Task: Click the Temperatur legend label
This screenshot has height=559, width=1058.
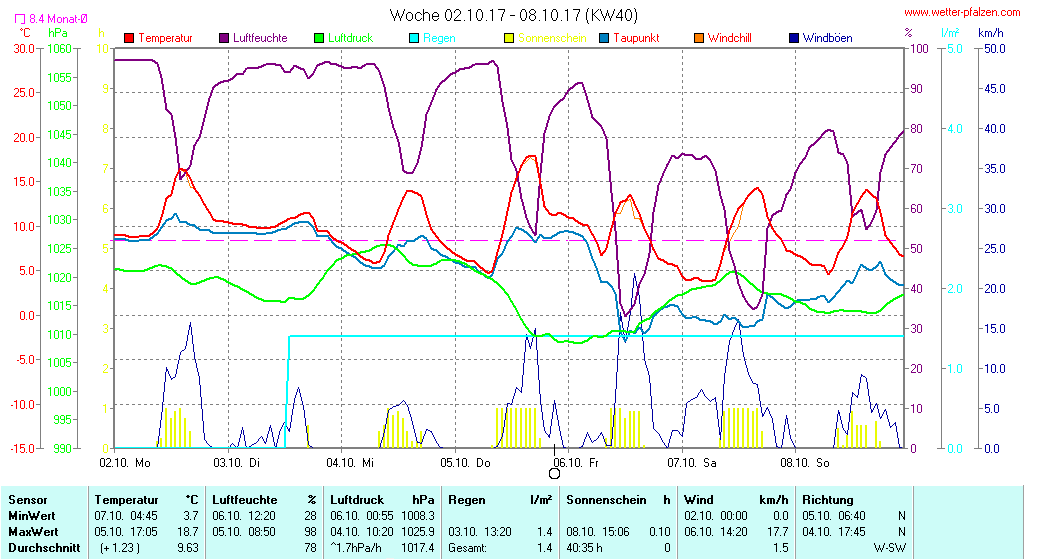Action: 165,38
